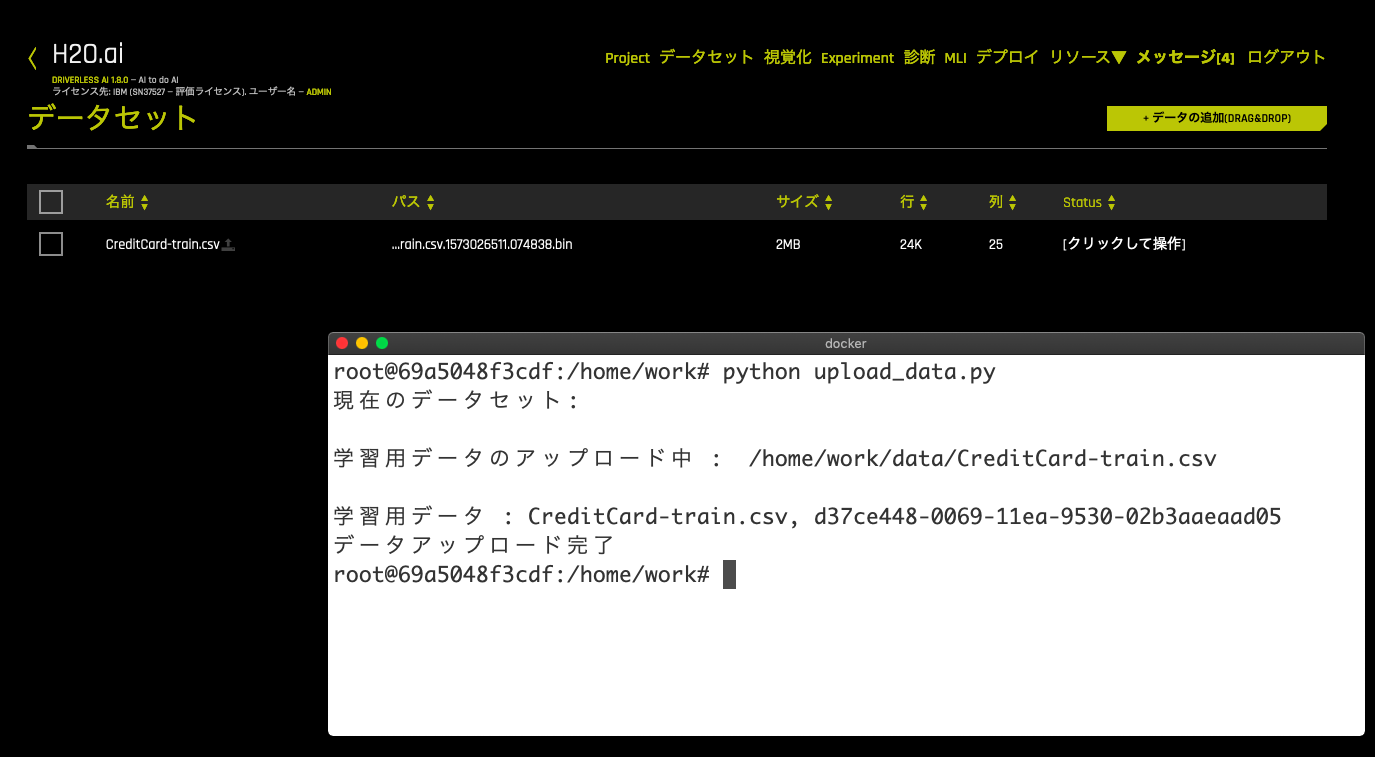1375x757 pixels.
Task: Click the /home/work/data/CreditCard-train.csv path in terminal
Action: pos(982,459)
